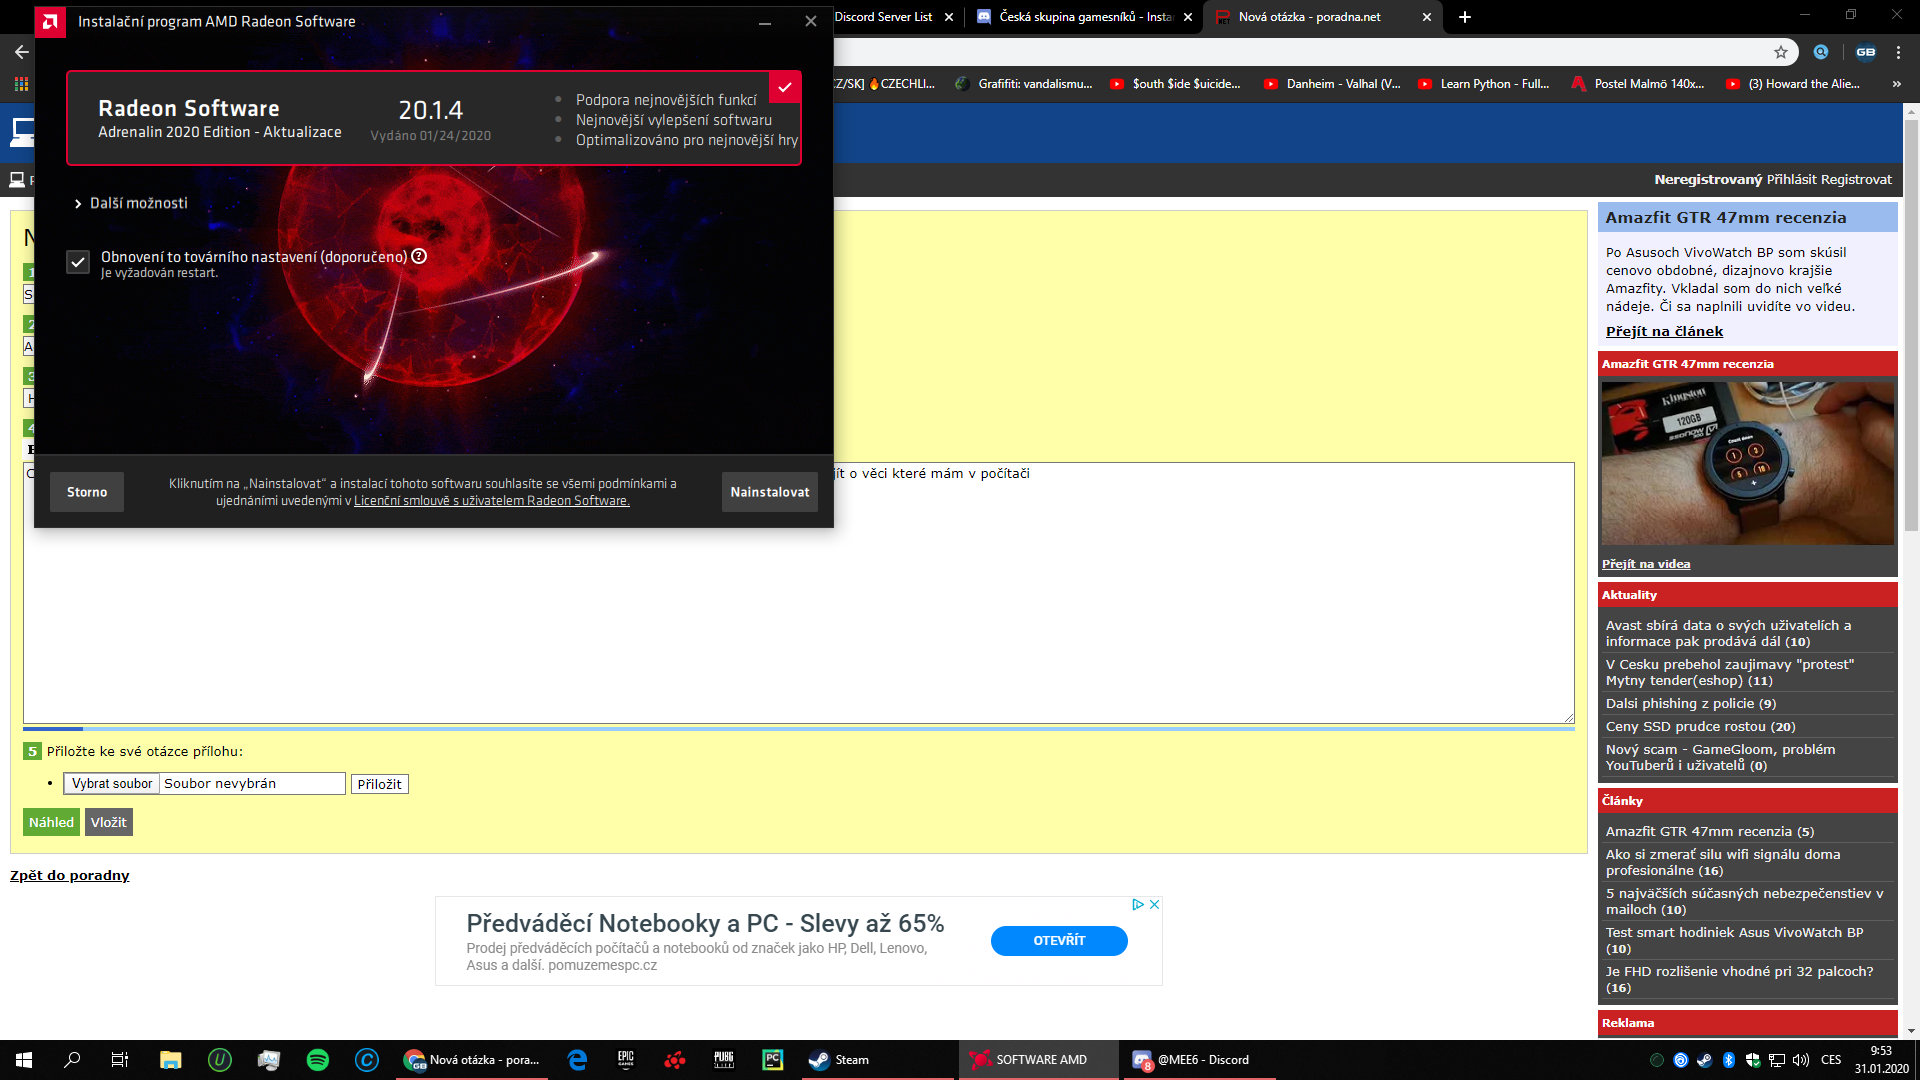Open PyCharm from the taskbar
The image size is (1920, 1080).
click(773, 1060)
